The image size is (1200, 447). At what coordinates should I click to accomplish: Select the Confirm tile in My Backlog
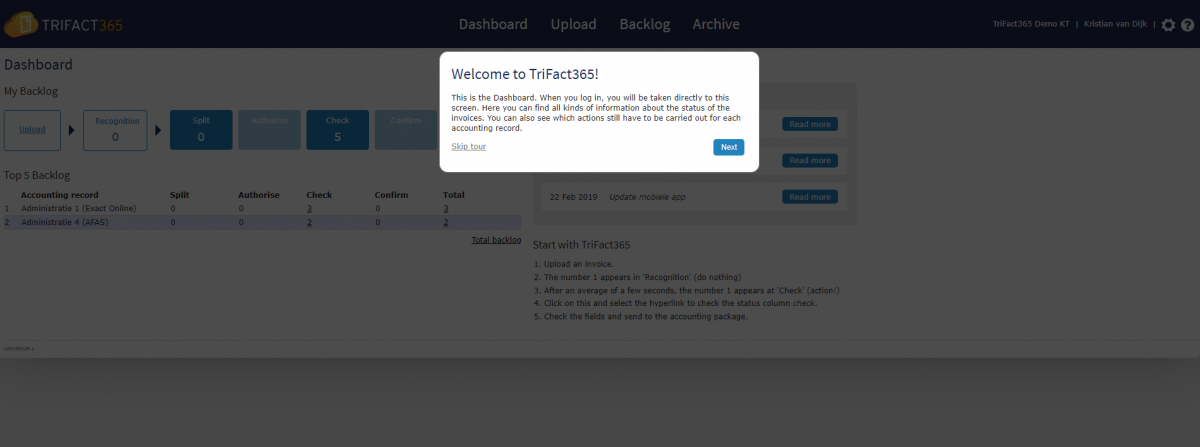405,130
